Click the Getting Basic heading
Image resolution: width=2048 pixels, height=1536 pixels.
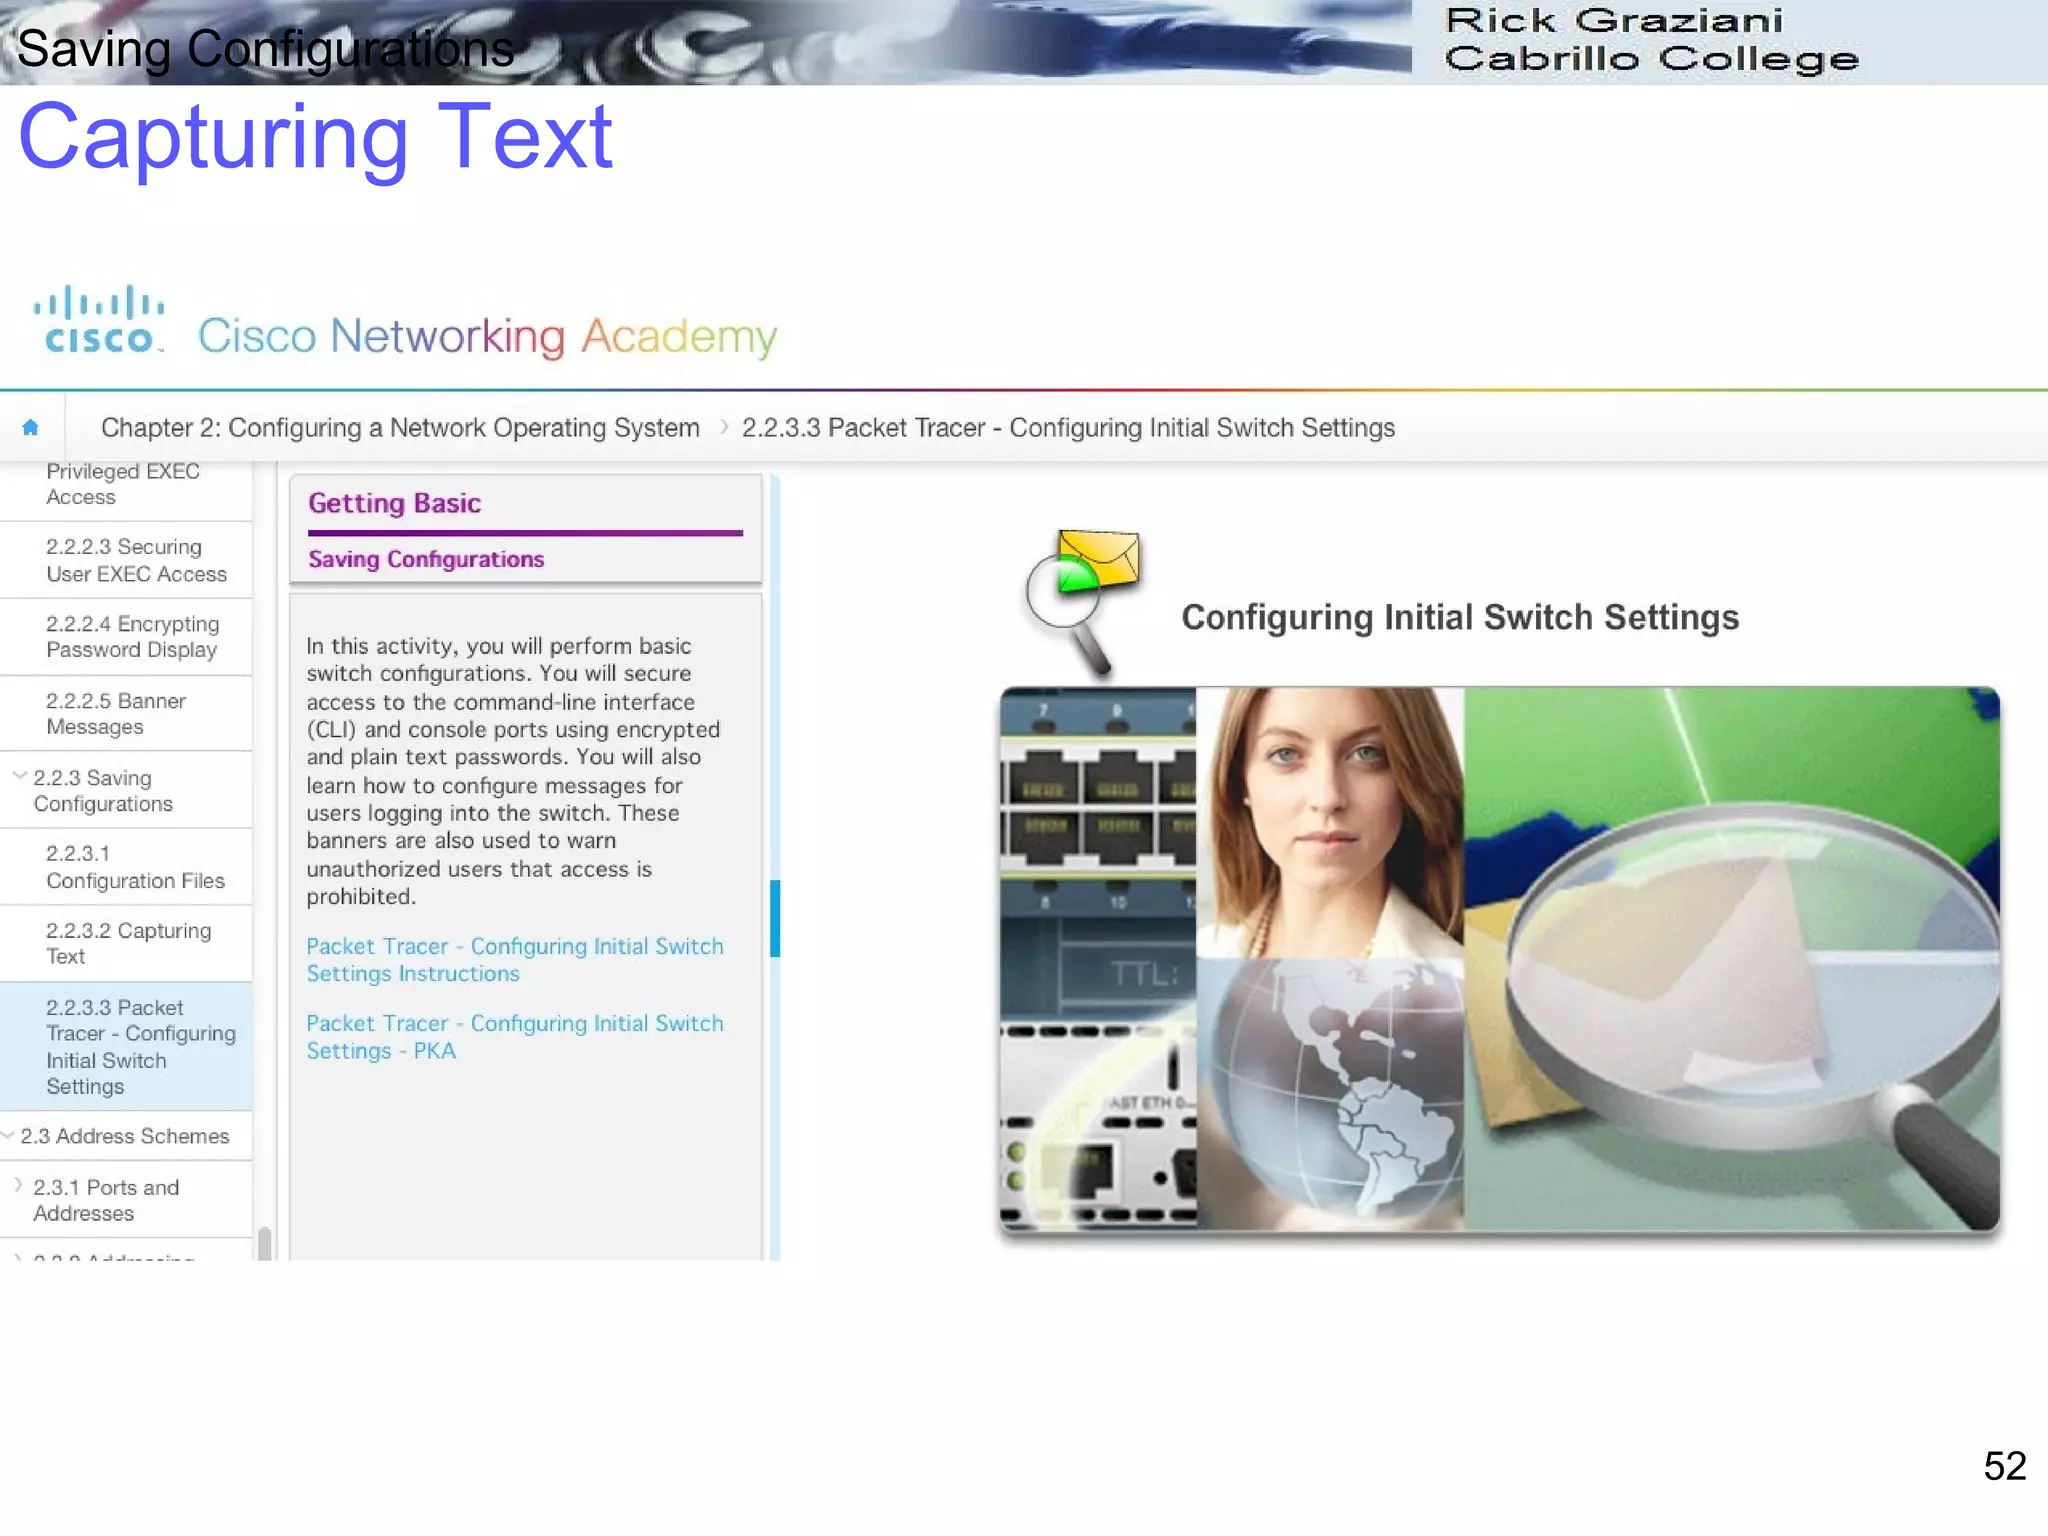coord(394,503)
